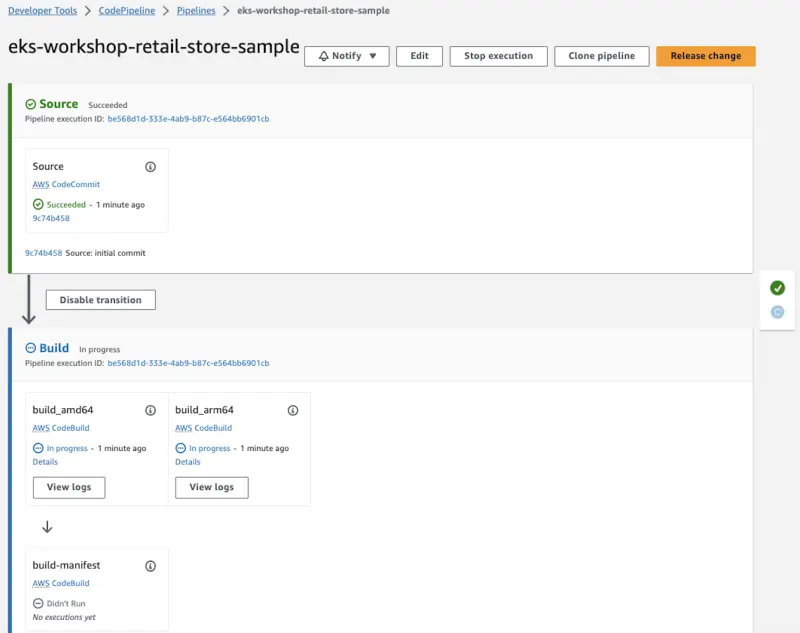Click the info icon on build-manifest card

pyautogui.click(x=150, y=566)
